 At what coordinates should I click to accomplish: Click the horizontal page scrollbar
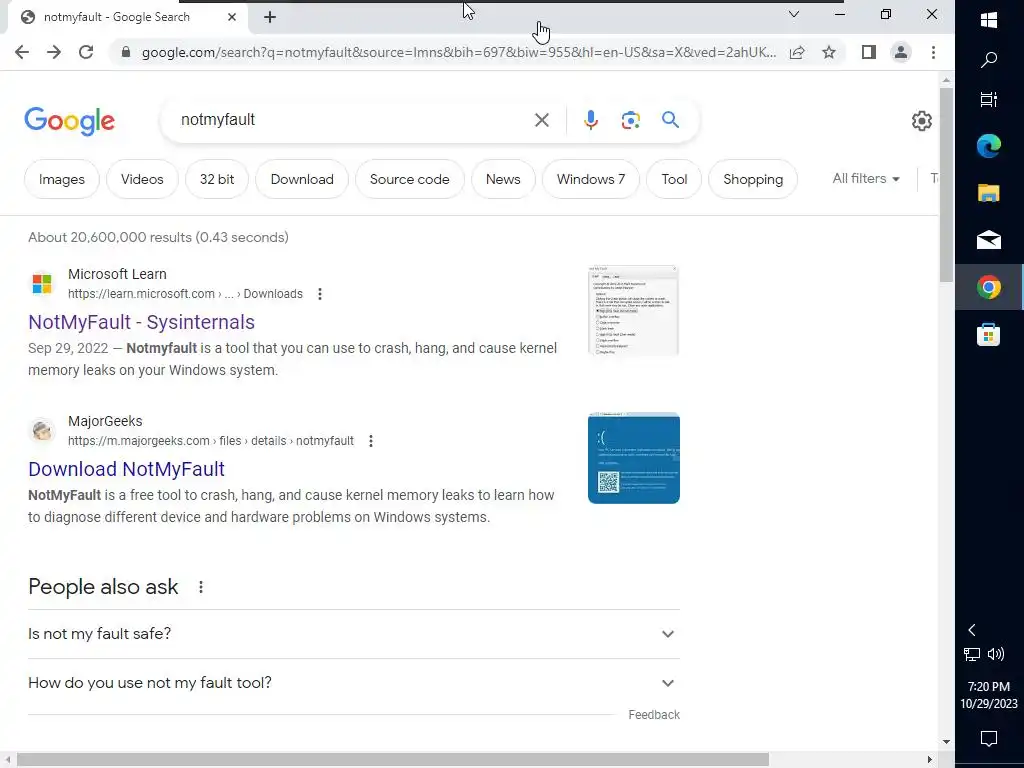392,760
